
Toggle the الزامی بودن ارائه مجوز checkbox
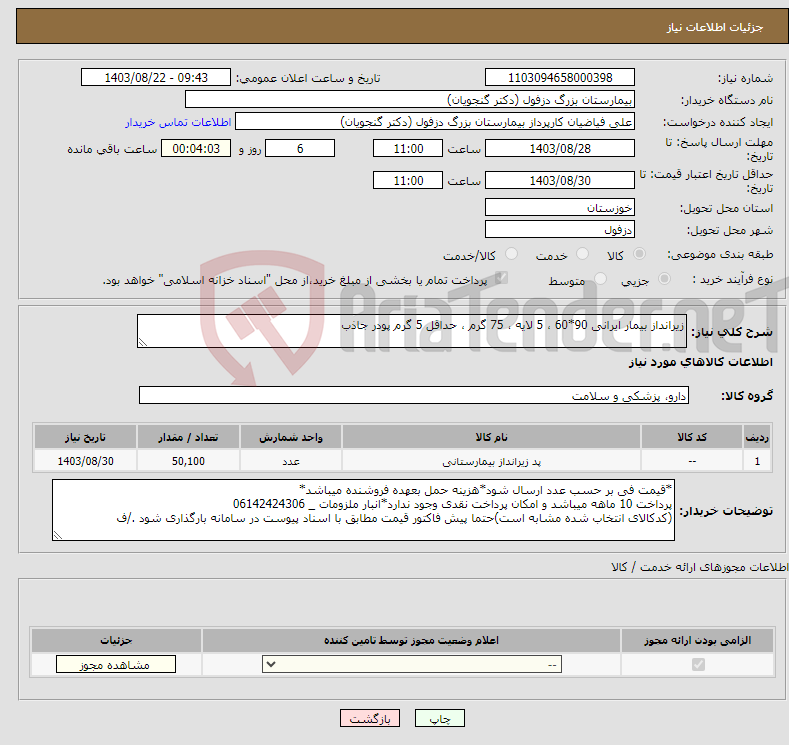click(698, 665)
